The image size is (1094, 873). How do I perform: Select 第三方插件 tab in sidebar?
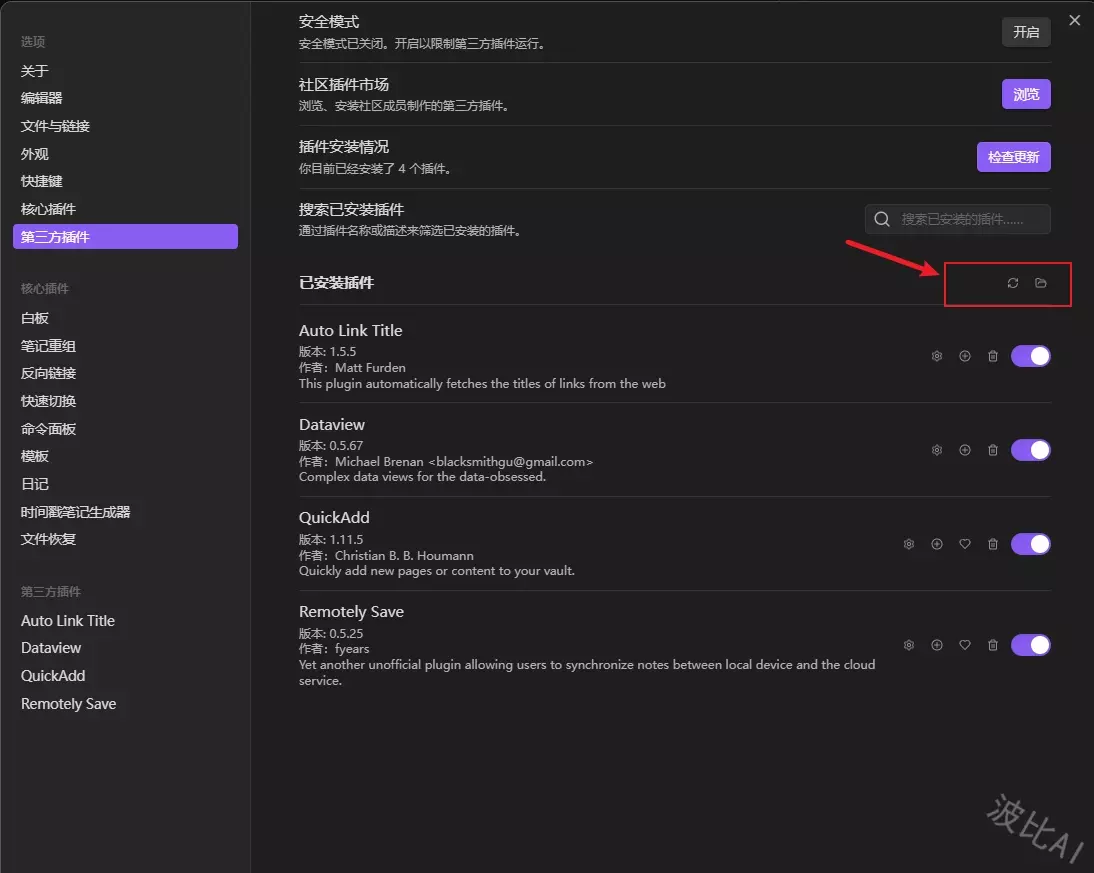126,237
